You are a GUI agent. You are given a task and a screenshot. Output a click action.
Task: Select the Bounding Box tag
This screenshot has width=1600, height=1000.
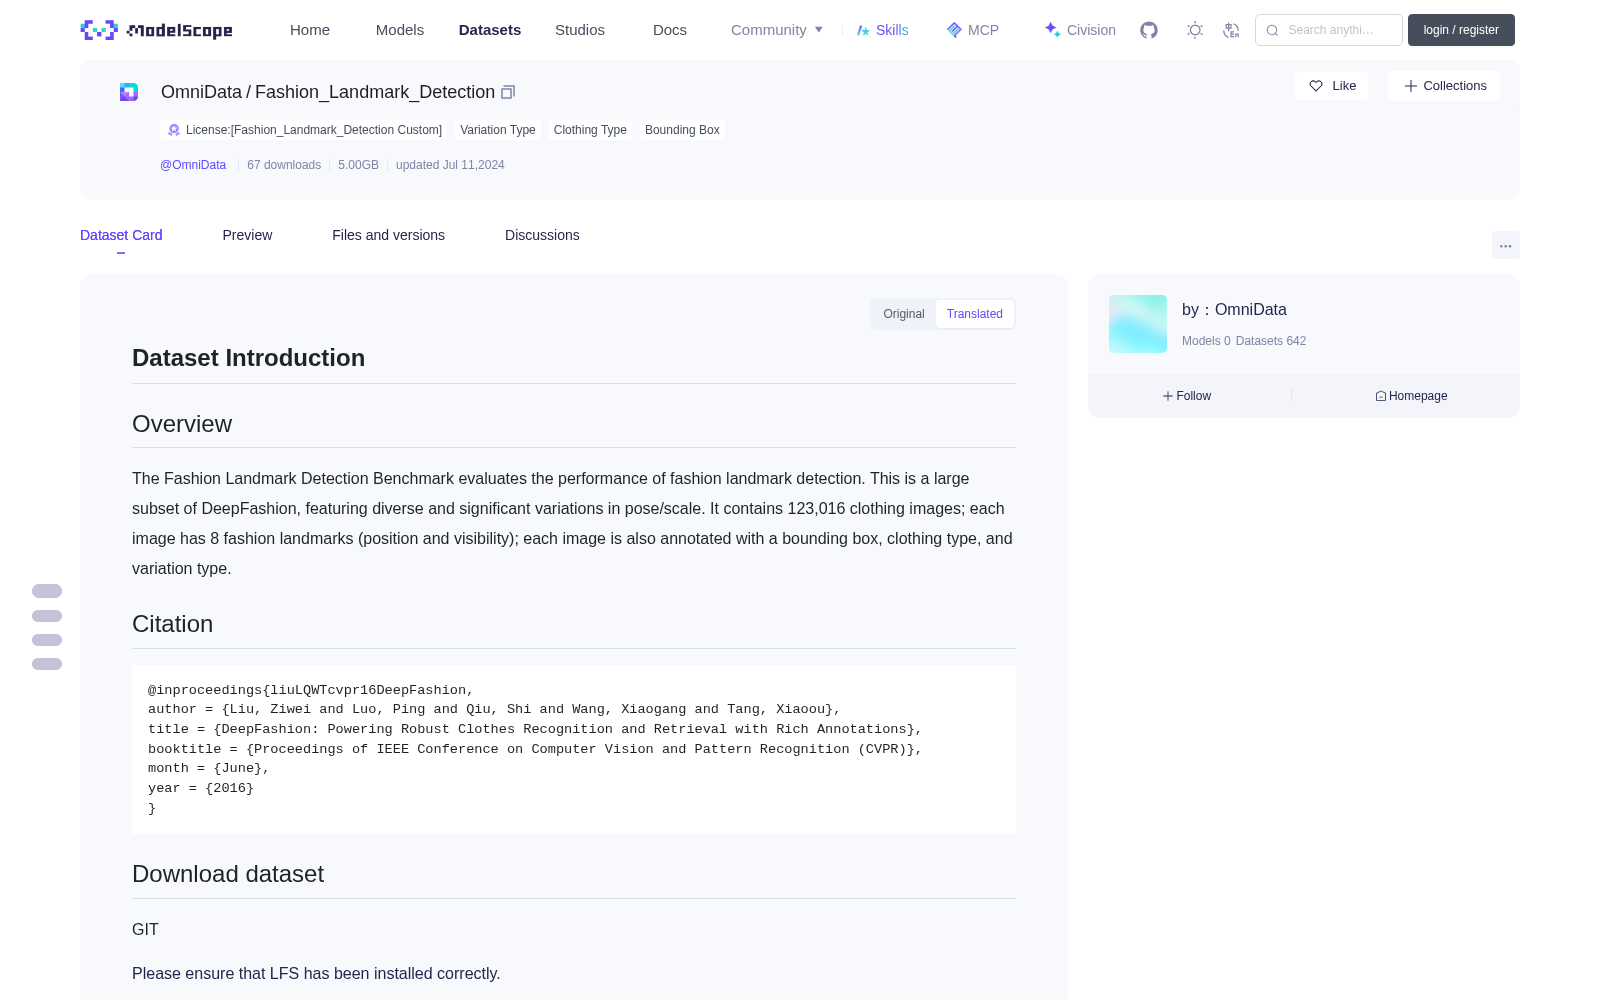tap(682, 130)
